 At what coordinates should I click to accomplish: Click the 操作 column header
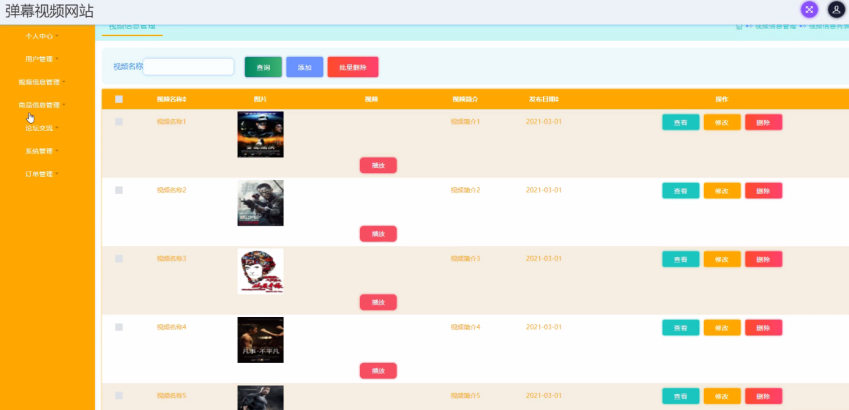click(722, 100)
